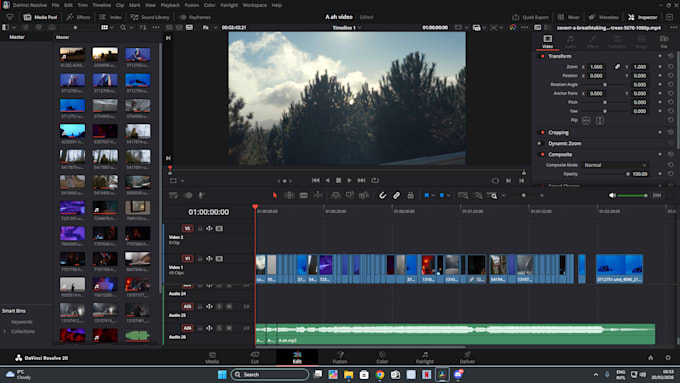Viewport: 680px width, 383px height.
Task: Click the Custom Zoom magnifier icon
Action: tap(492, 196)
